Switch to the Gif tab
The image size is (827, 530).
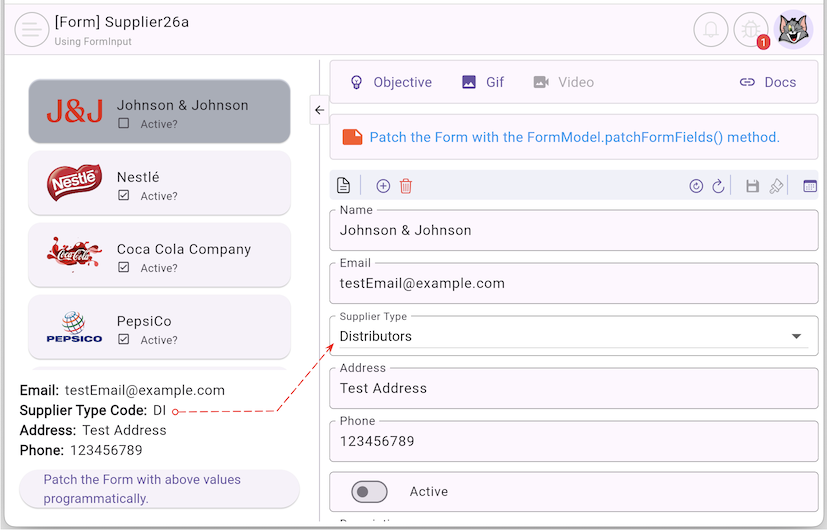(483, 82)
